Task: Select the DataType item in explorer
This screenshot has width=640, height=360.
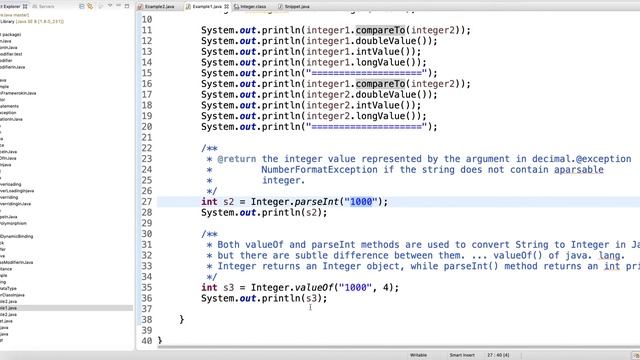Action: point(8,289)
